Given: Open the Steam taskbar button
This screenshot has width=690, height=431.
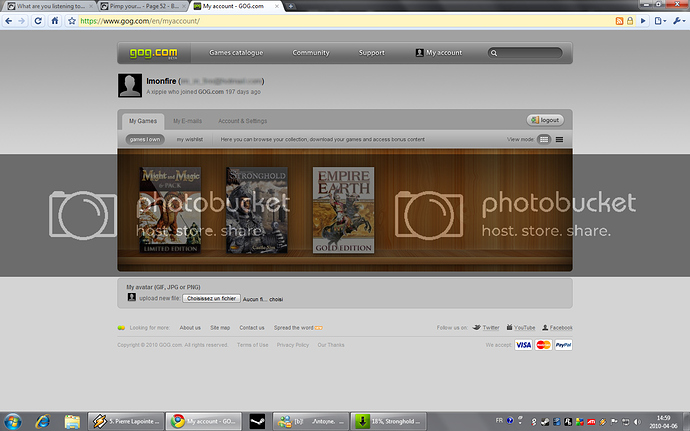Looking at the screenshot, I should click(x=257, y=421).
